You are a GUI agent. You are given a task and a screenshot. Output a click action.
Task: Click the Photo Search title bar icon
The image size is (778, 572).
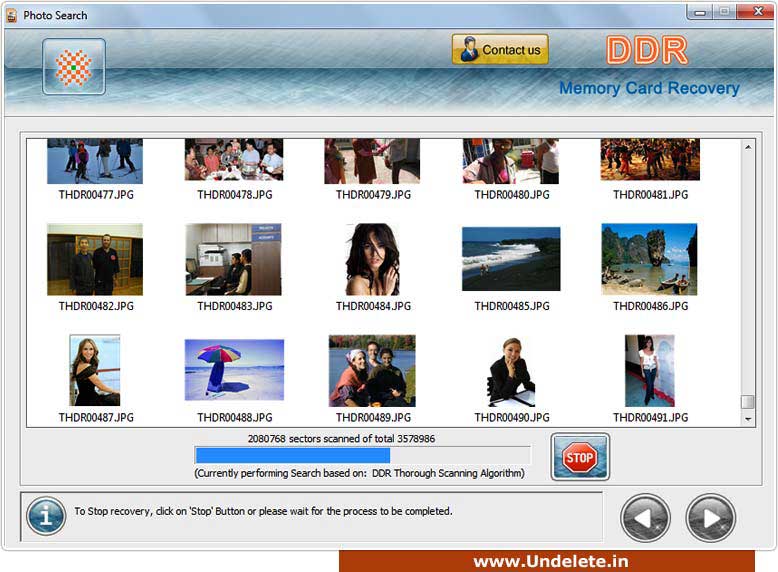click(12, 15)
